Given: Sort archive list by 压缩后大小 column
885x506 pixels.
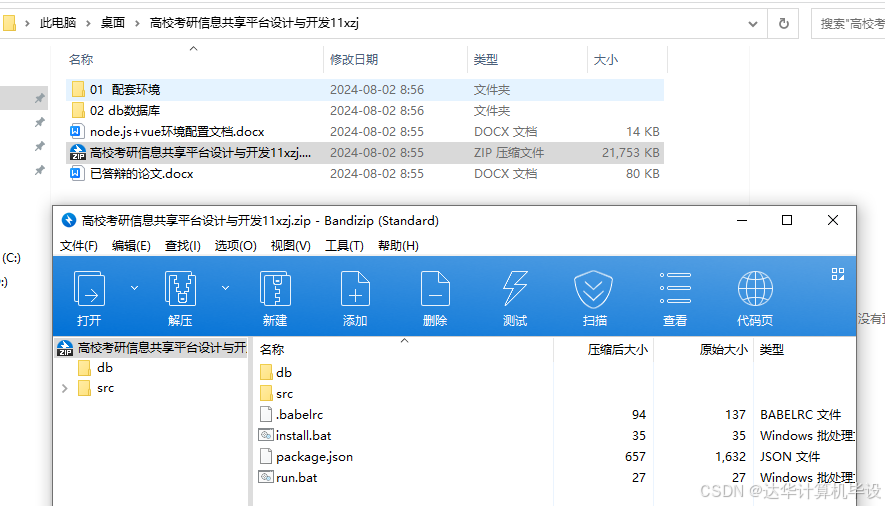Looking at the screenshot, I should [617, 350].
